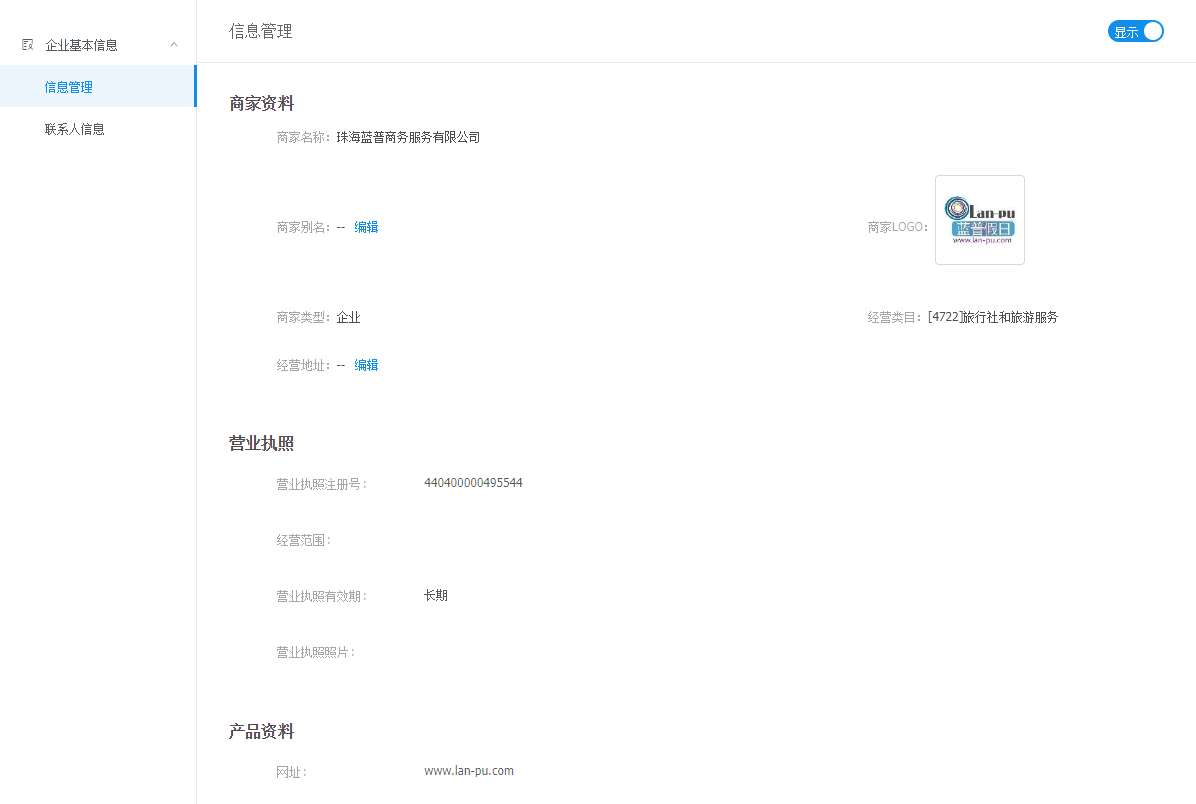Edit the 经营地址 via 编辑 link

pyautogui.click(x=366, y=365)
